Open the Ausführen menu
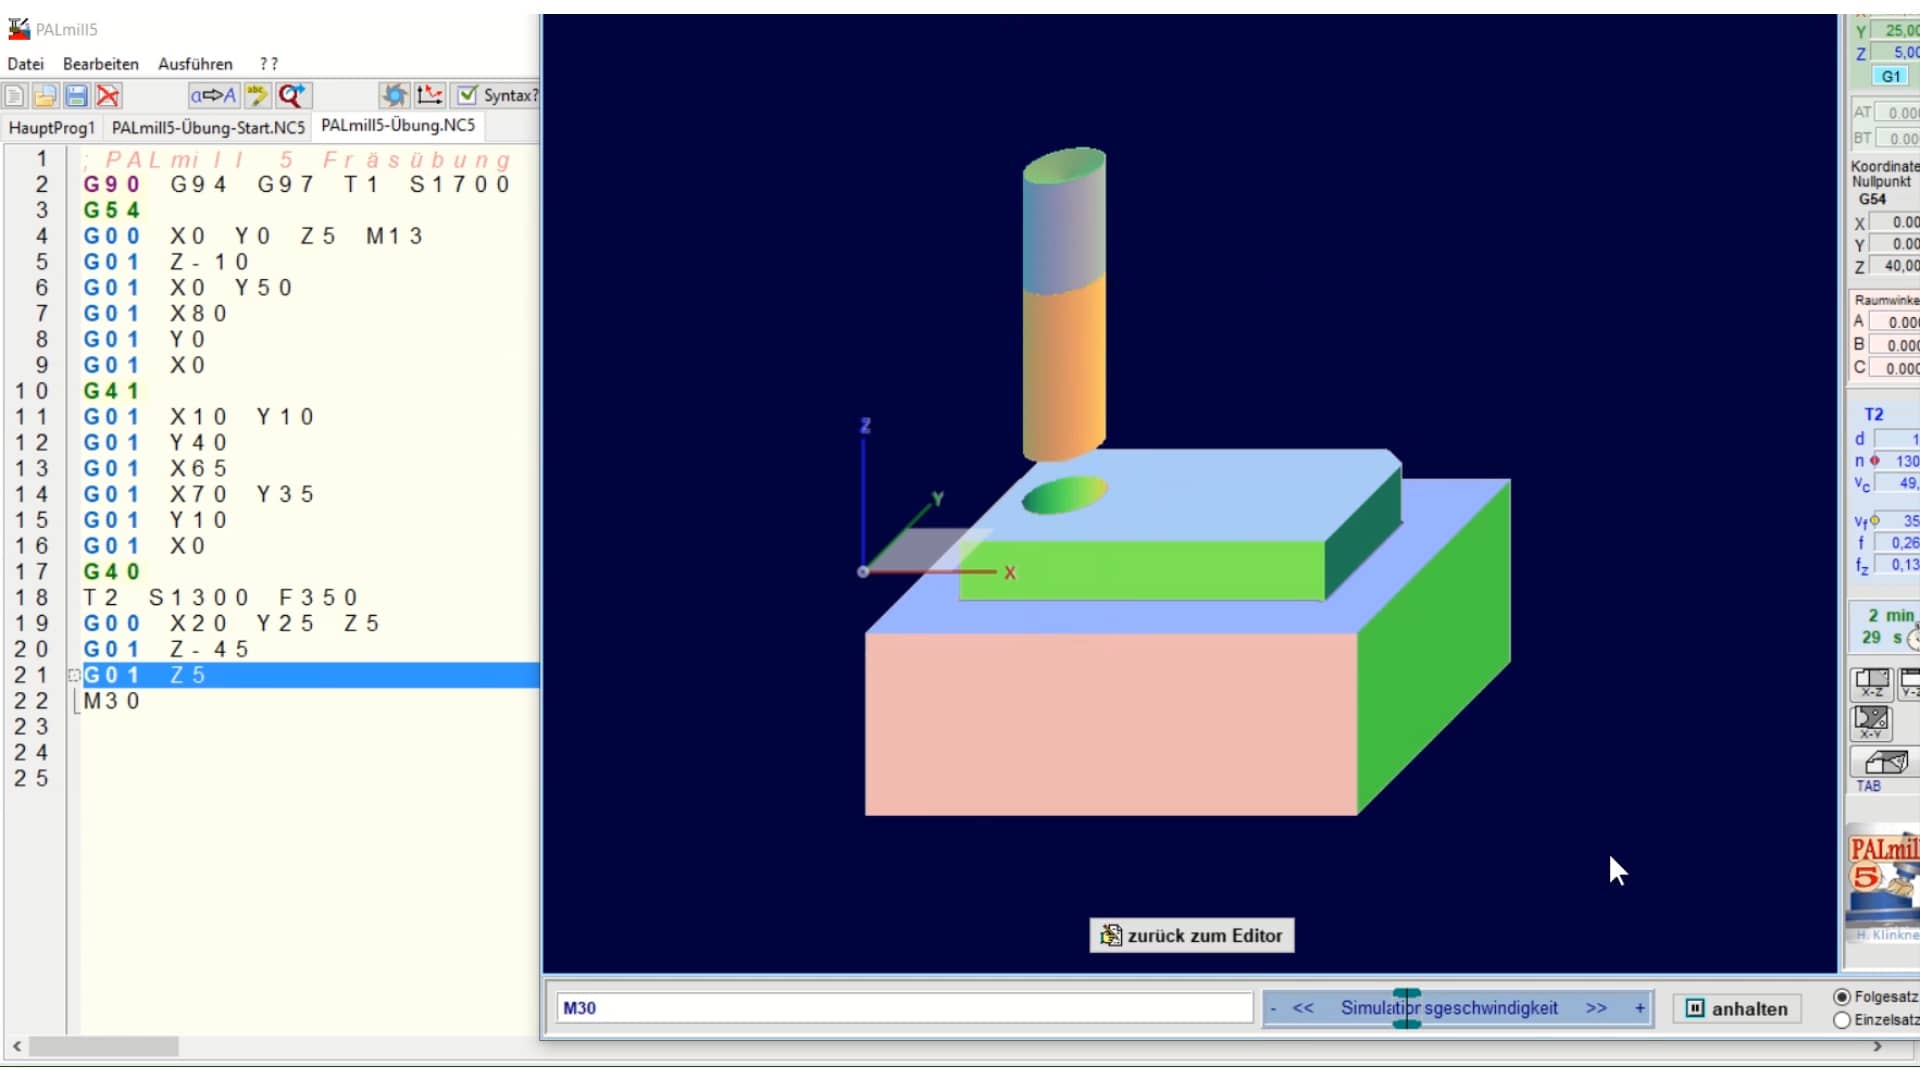 [195, 63]
